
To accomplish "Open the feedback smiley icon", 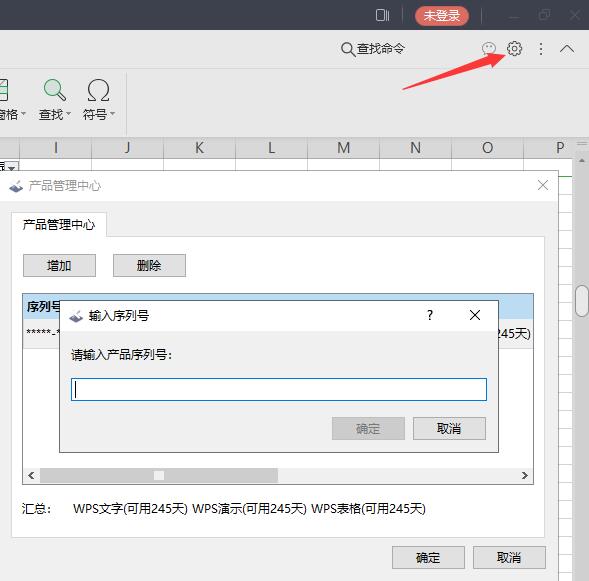I will (x=489, y=49).
